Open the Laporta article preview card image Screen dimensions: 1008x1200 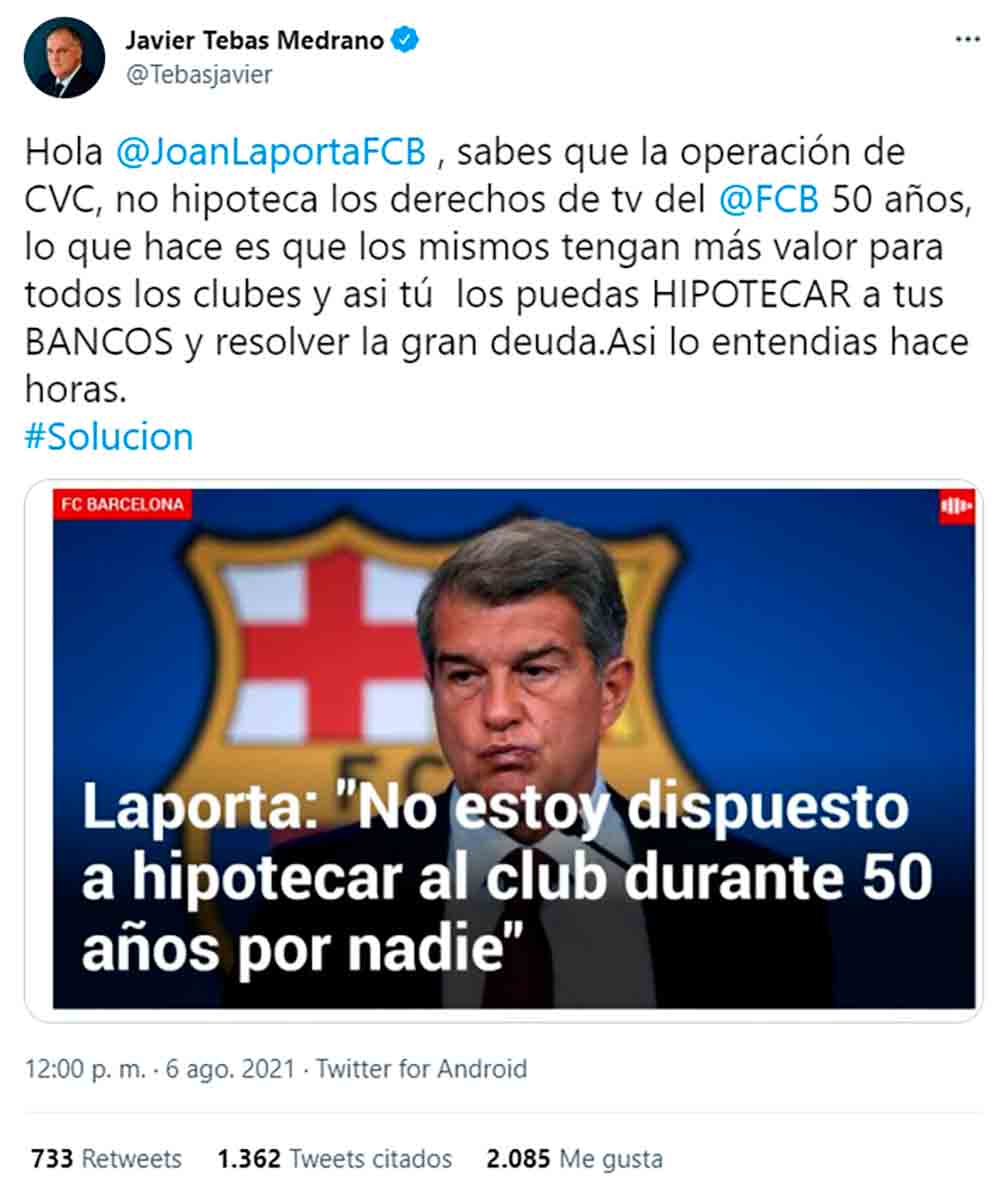[503, 750]
